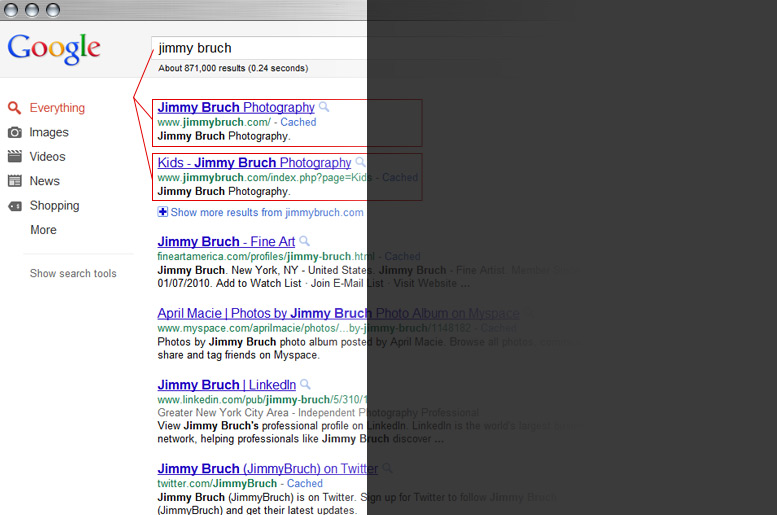777x515 pixels.
Task: Click 'About 871,000 results (0.24 seconds)' text
Action: 233,68
